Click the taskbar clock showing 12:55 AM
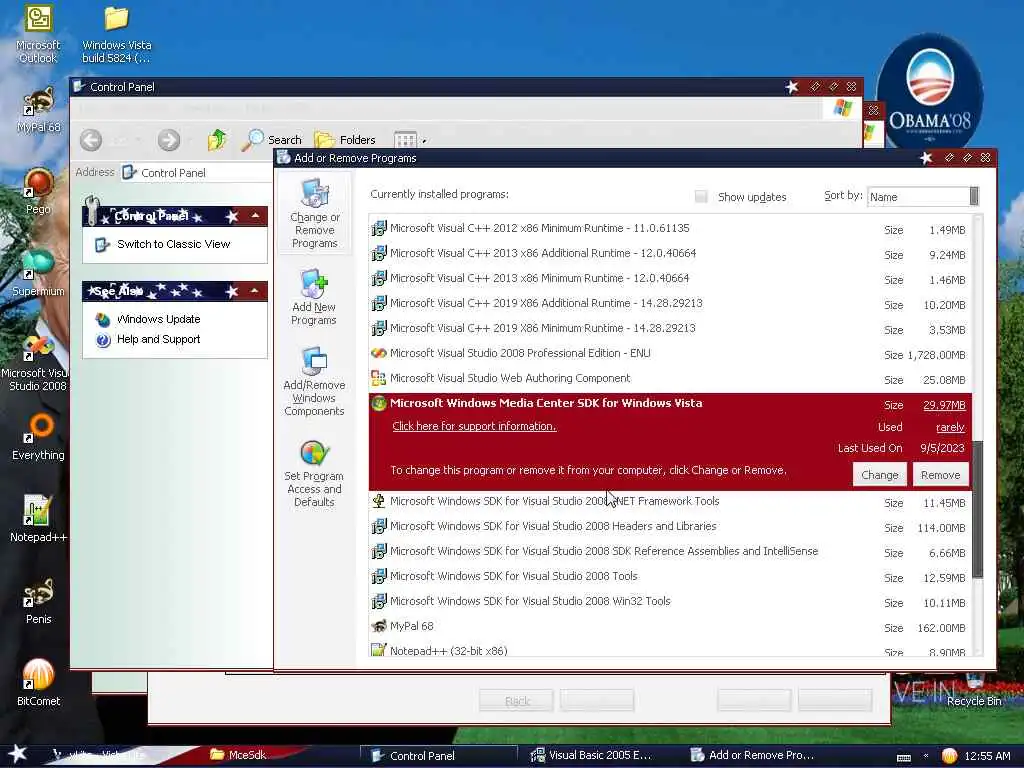1024x768 pixels. (x=987, y=756)
